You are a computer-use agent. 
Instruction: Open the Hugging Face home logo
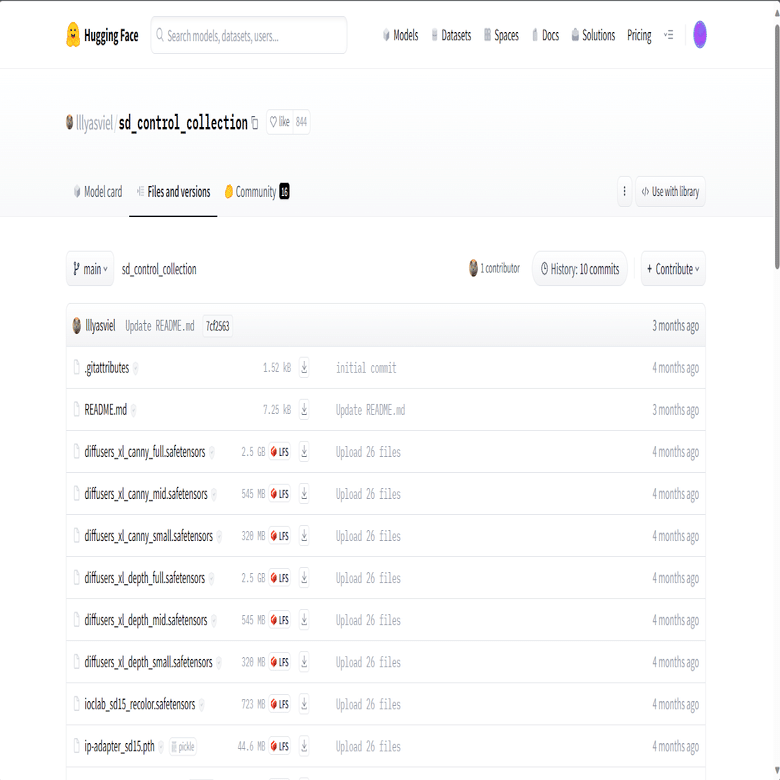tap(102, 35)
